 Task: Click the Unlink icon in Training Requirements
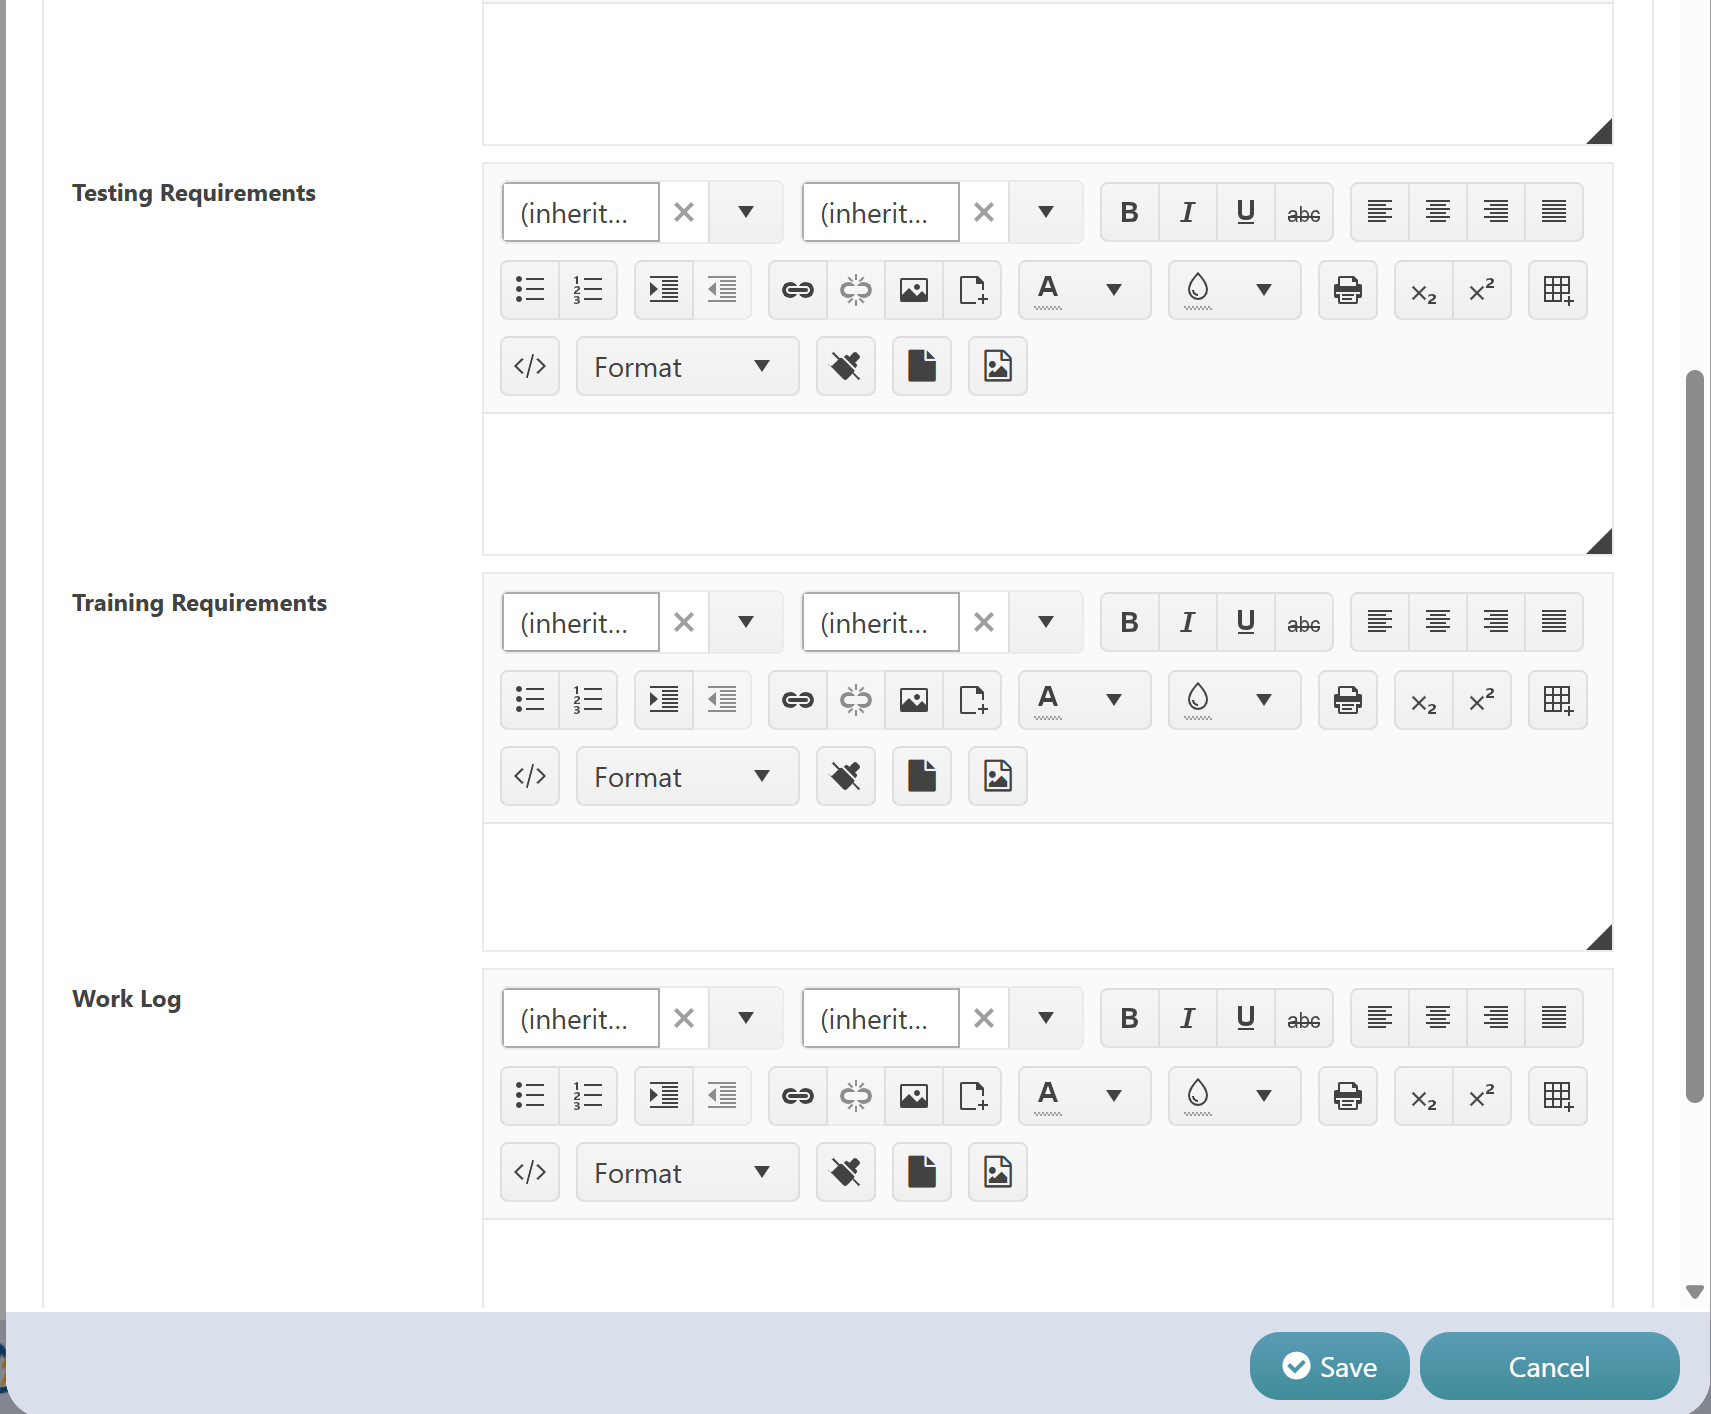tap(856, 700)
